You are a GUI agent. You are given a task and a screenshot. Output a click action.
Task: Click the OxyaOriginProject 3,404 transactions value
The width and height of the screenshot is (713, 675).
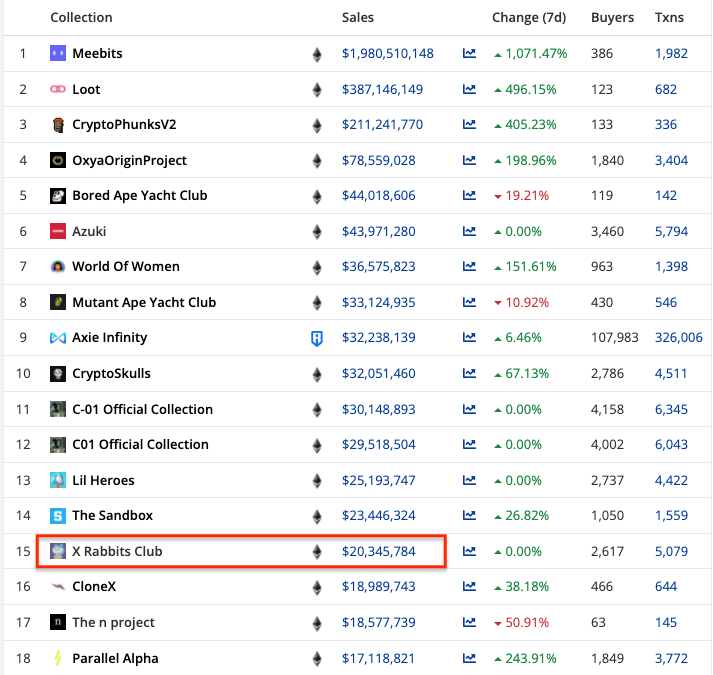tap(671, 160)
